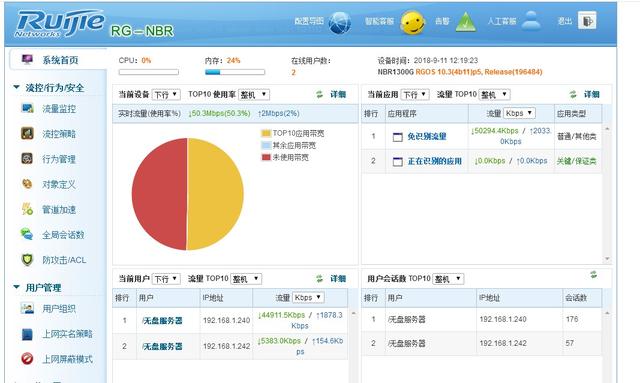Image resolution: width=640 pixels, height=383 pixels.
Task: Click the 防攻击/ACL shield icon
Action: tap(27, 260)
